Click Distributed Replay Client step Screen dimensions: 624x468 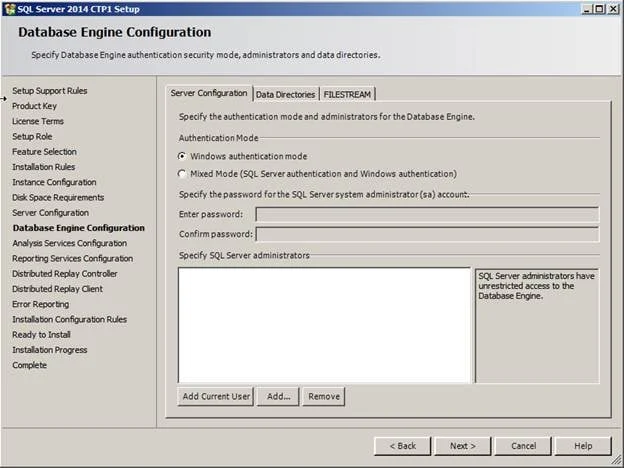click(x=58, y=289)
